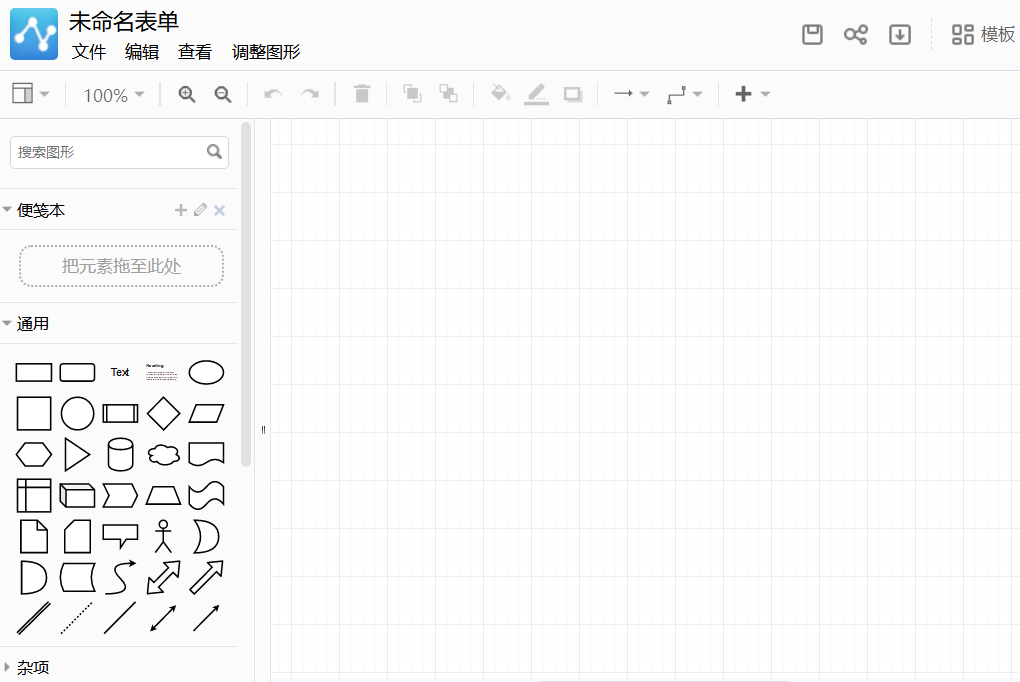Select the hexagon shape
The height and width of the screenshot is (682, 1020).
34,454
